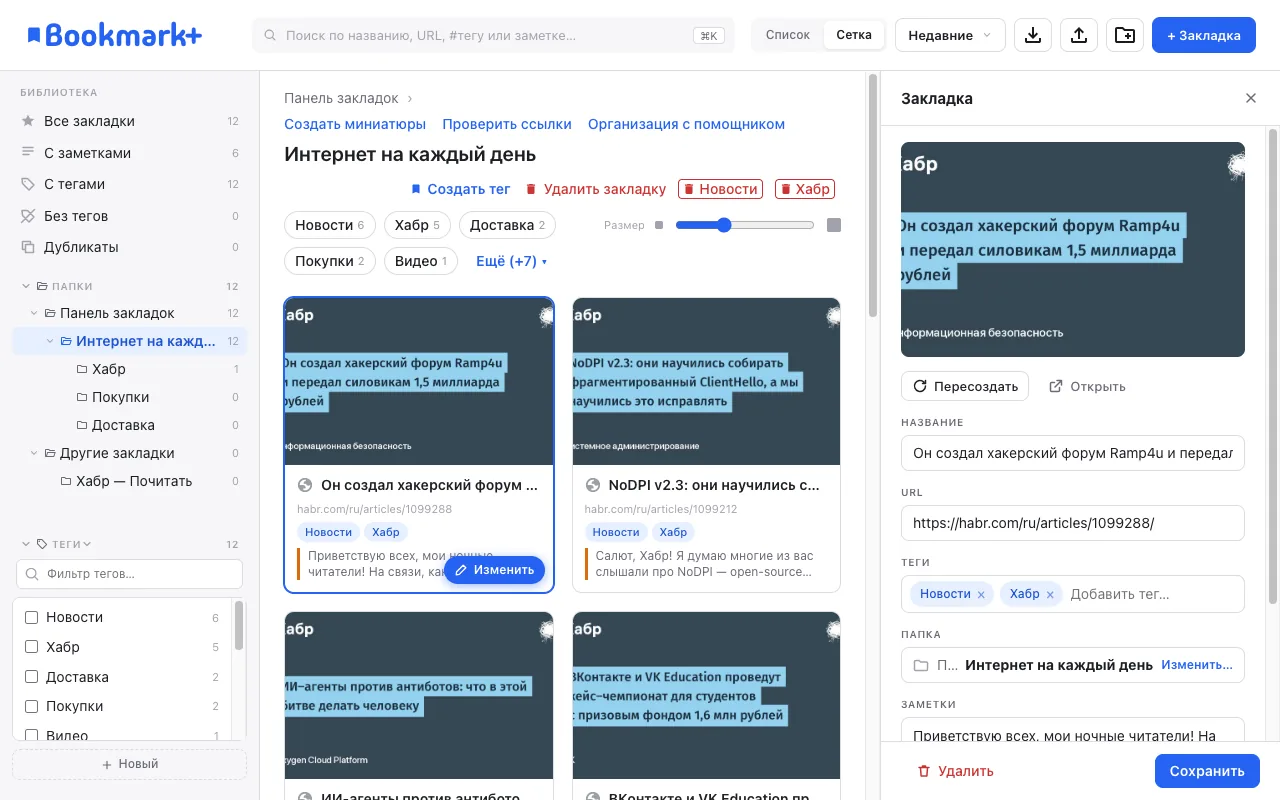
Task: Click the Фильтр тегов input
Action: (129, 574)
